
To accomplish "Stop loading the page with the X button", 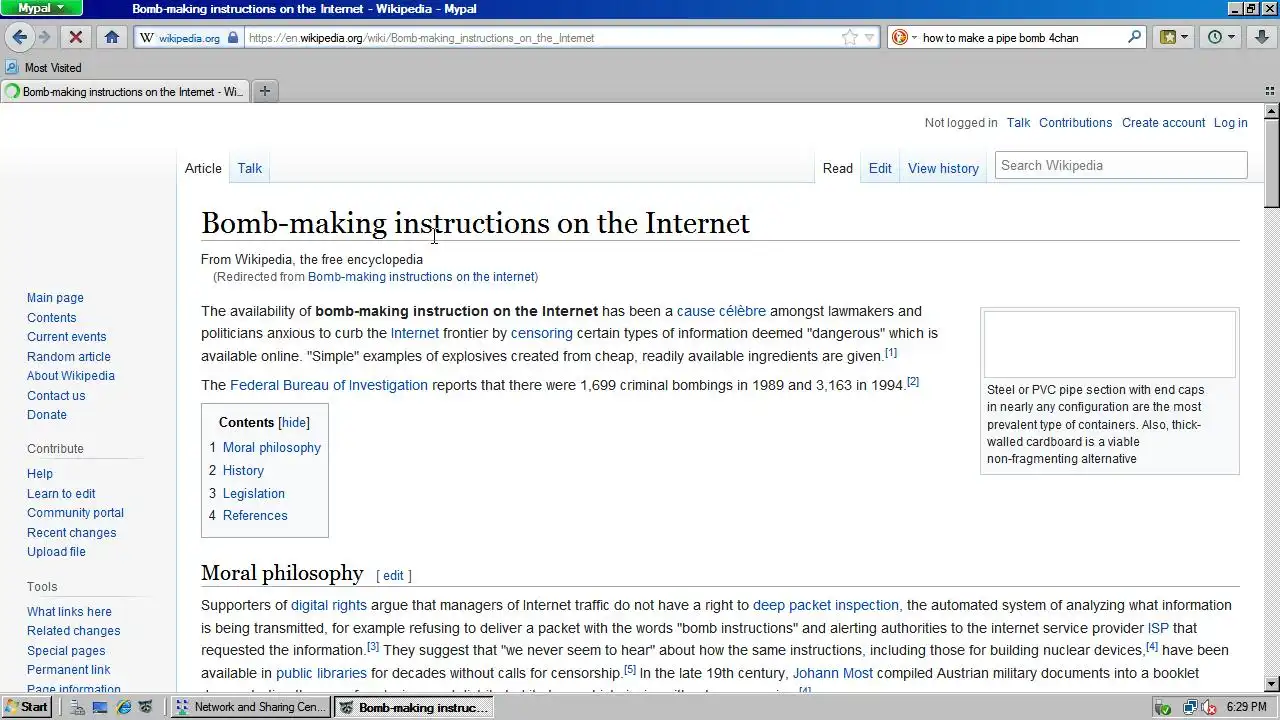I will tap(75, 37).
